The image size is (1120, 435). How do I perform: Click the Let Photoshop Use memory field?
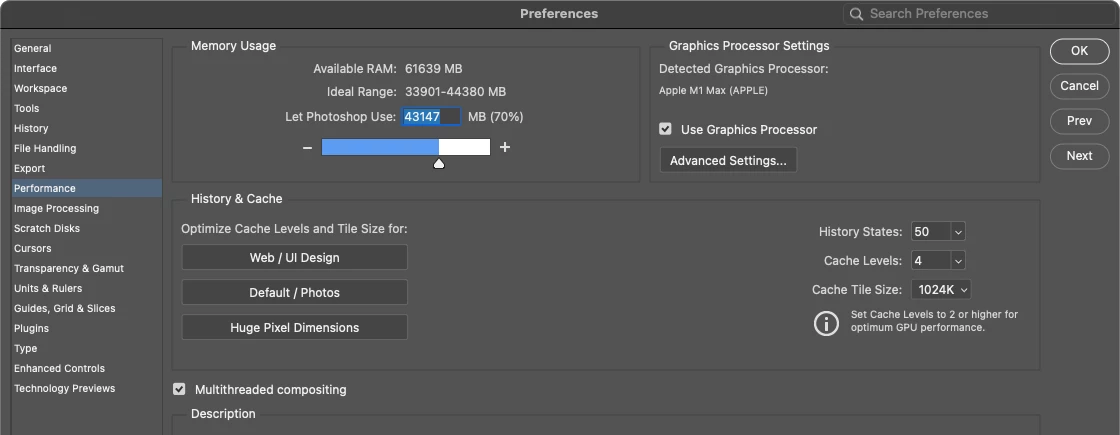431,117
